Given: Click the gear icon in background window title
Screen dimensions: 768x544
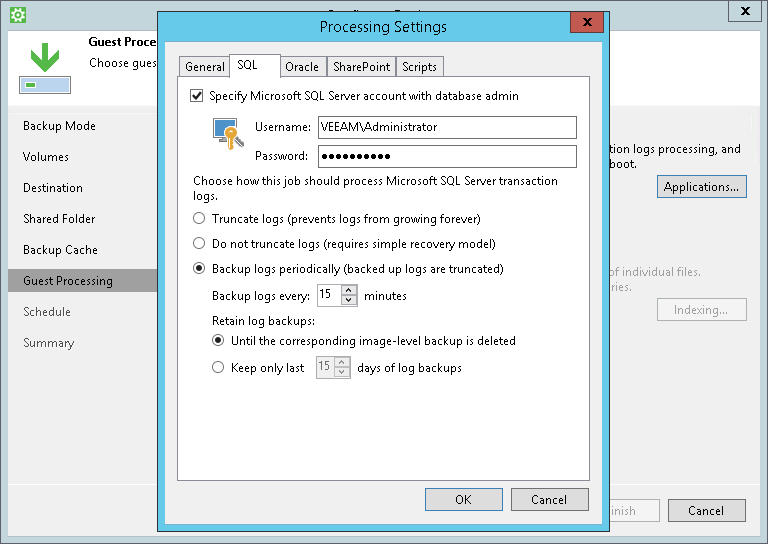Looking at the screenshot, I should (18, 15).
